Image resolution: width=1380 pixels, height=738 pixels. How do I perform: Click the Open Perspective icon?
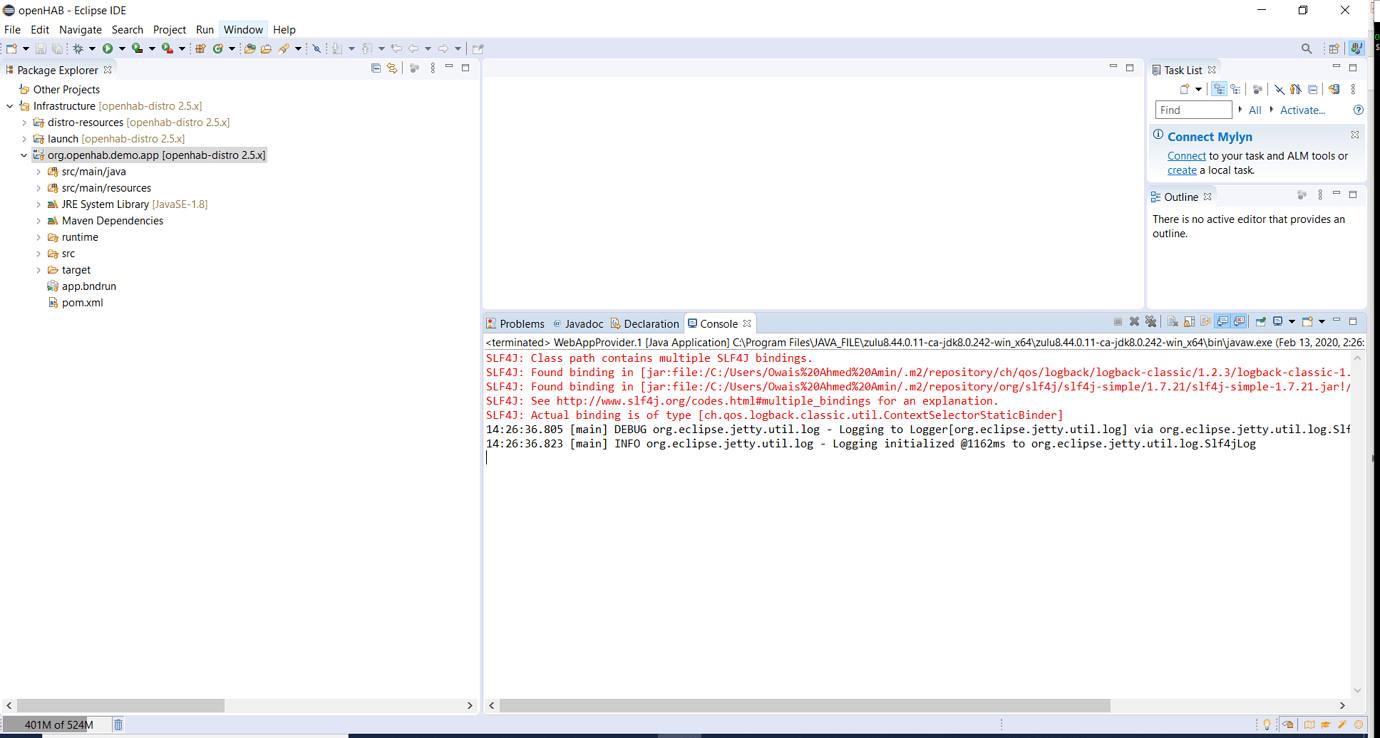pos(1334,48)
